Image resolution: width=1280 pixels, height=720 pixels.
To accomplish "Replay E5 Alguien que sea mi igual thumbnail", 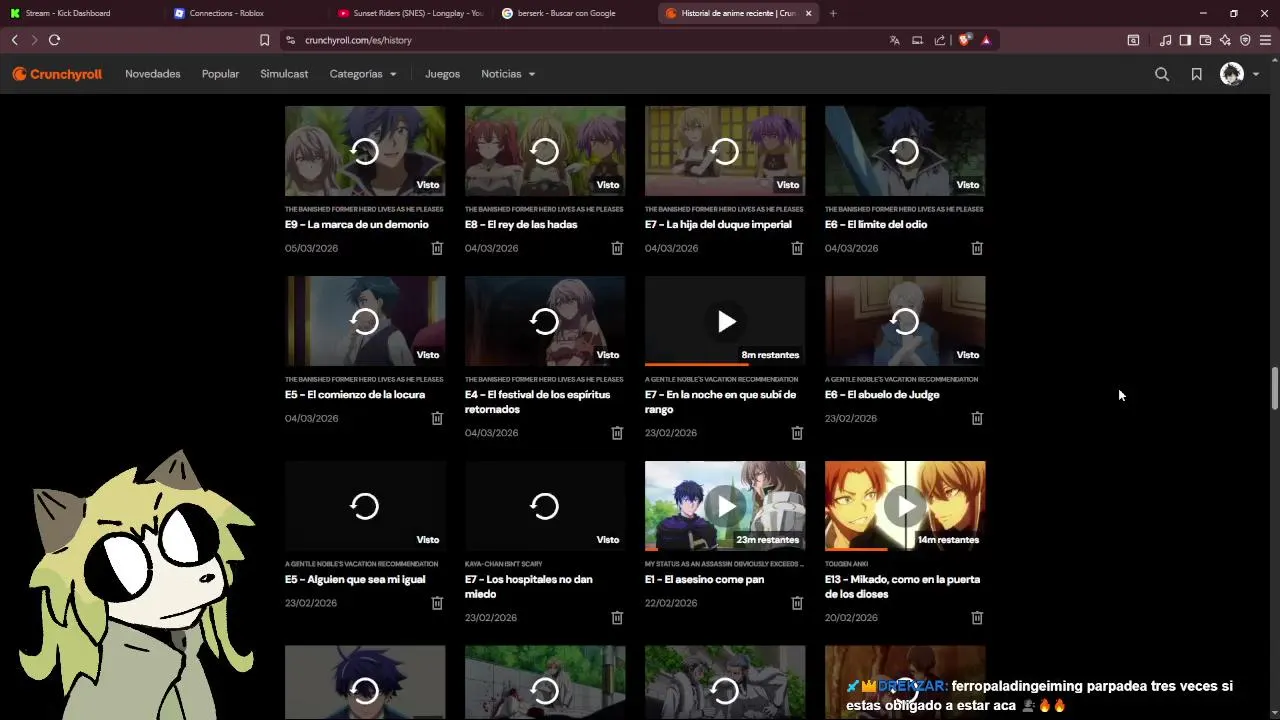I will pos(365,506).
